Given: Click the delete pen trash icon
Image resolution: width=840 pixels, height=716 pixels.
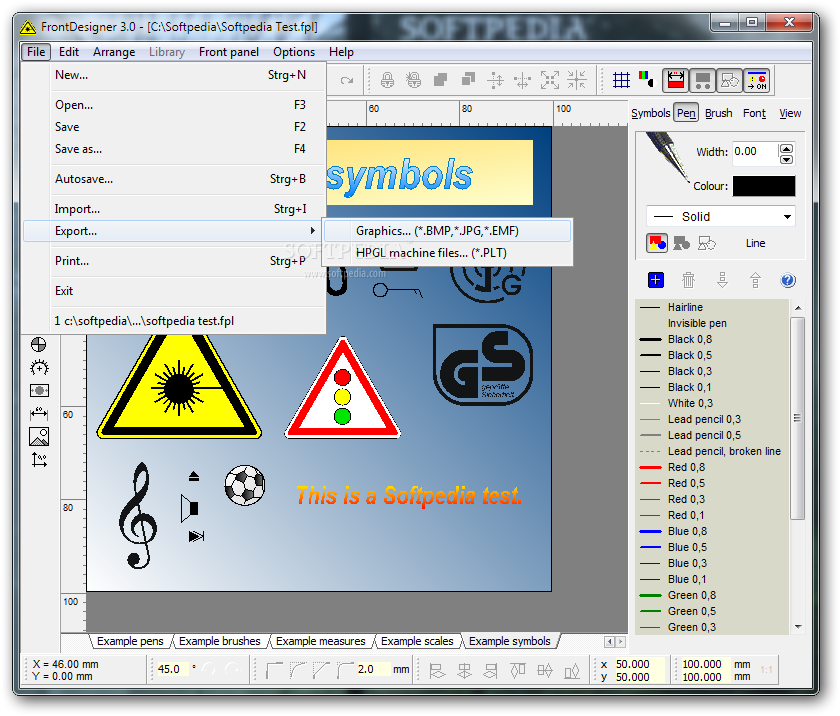Looking at the screenshot, I should (688, 280).
